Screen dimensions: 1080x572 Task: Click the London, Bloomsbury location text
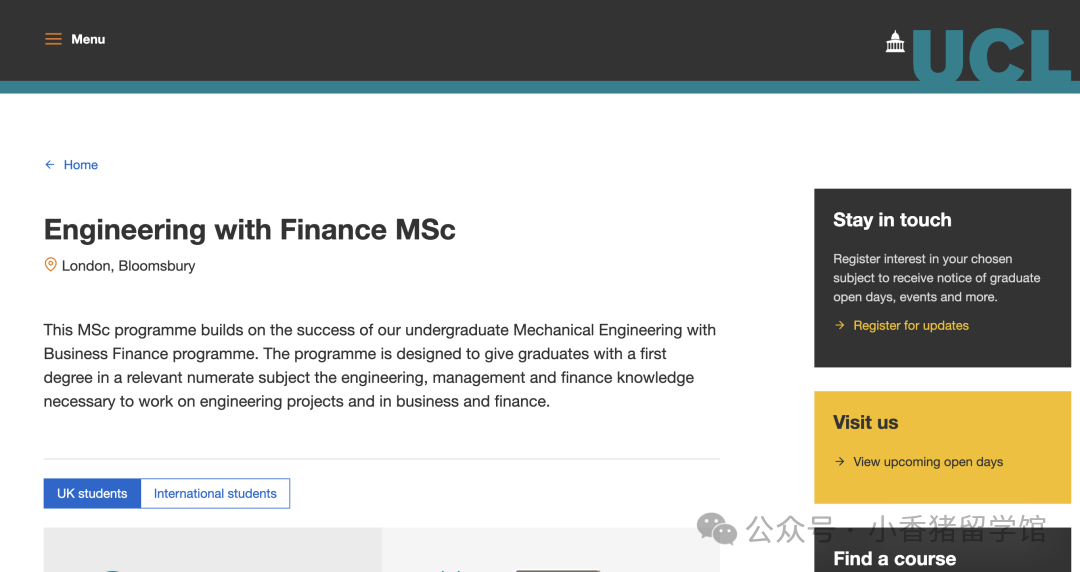(128, 266)
